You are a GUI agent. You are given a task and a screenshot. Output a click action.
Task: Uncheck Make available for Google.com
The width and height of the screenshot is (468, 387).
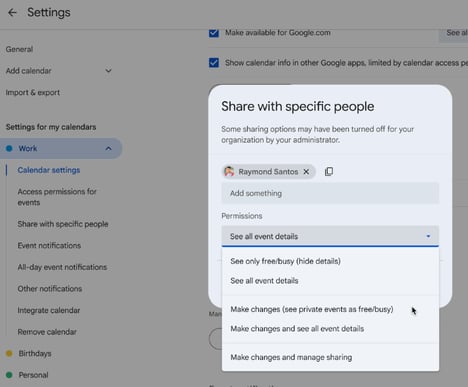[x=214, y=33]
